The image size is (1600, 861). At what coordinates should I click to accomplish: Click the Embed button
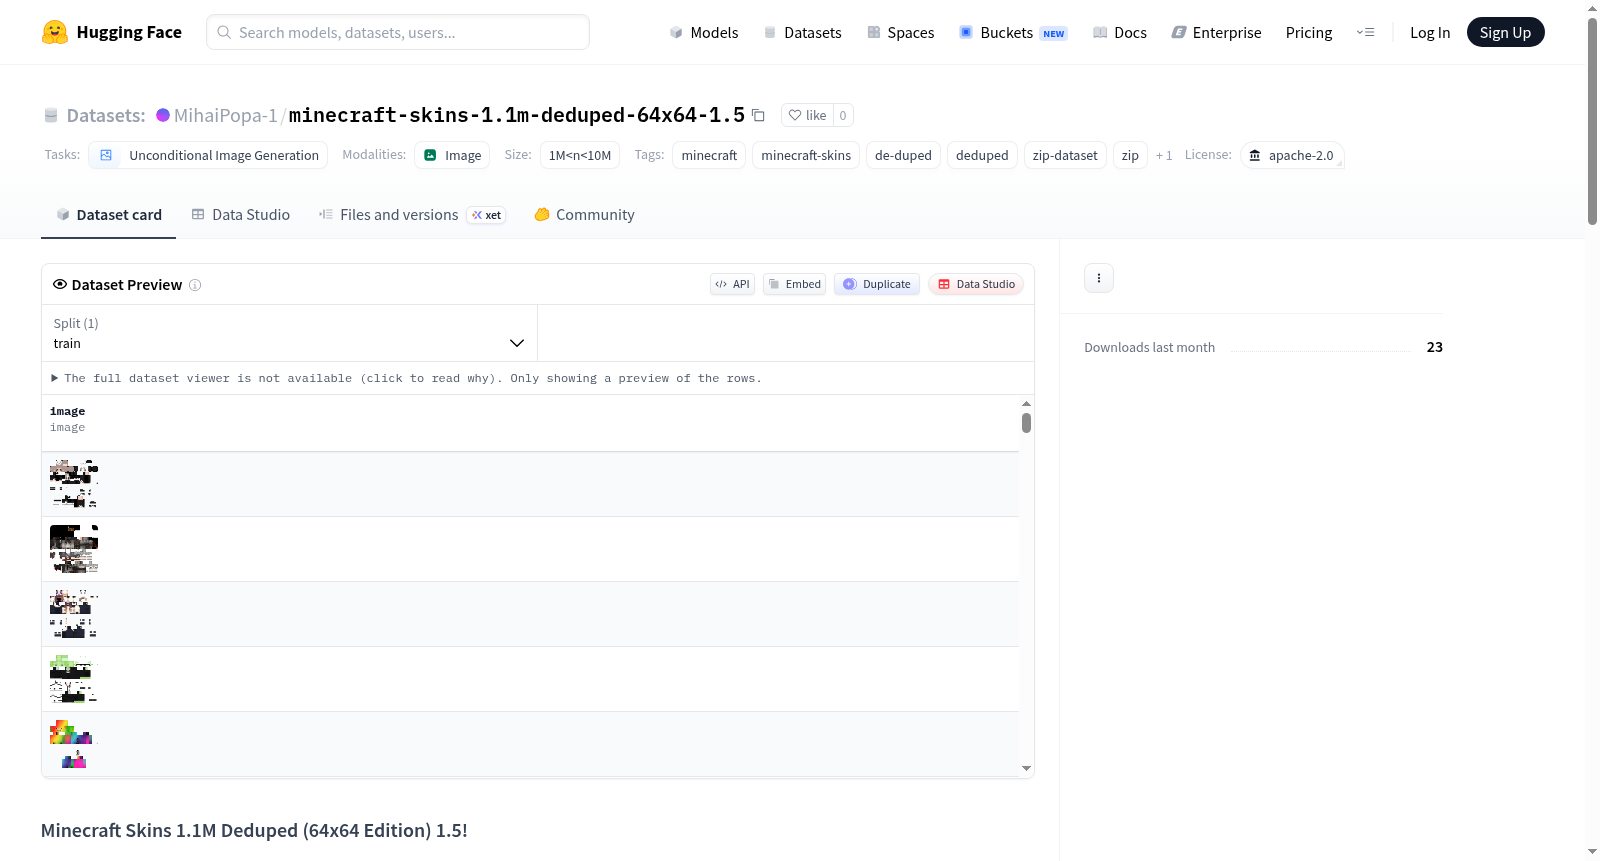point(794,284)
